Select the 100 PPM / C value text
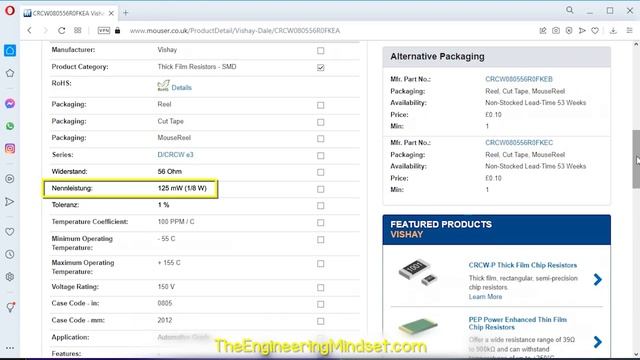 (176, 222)
